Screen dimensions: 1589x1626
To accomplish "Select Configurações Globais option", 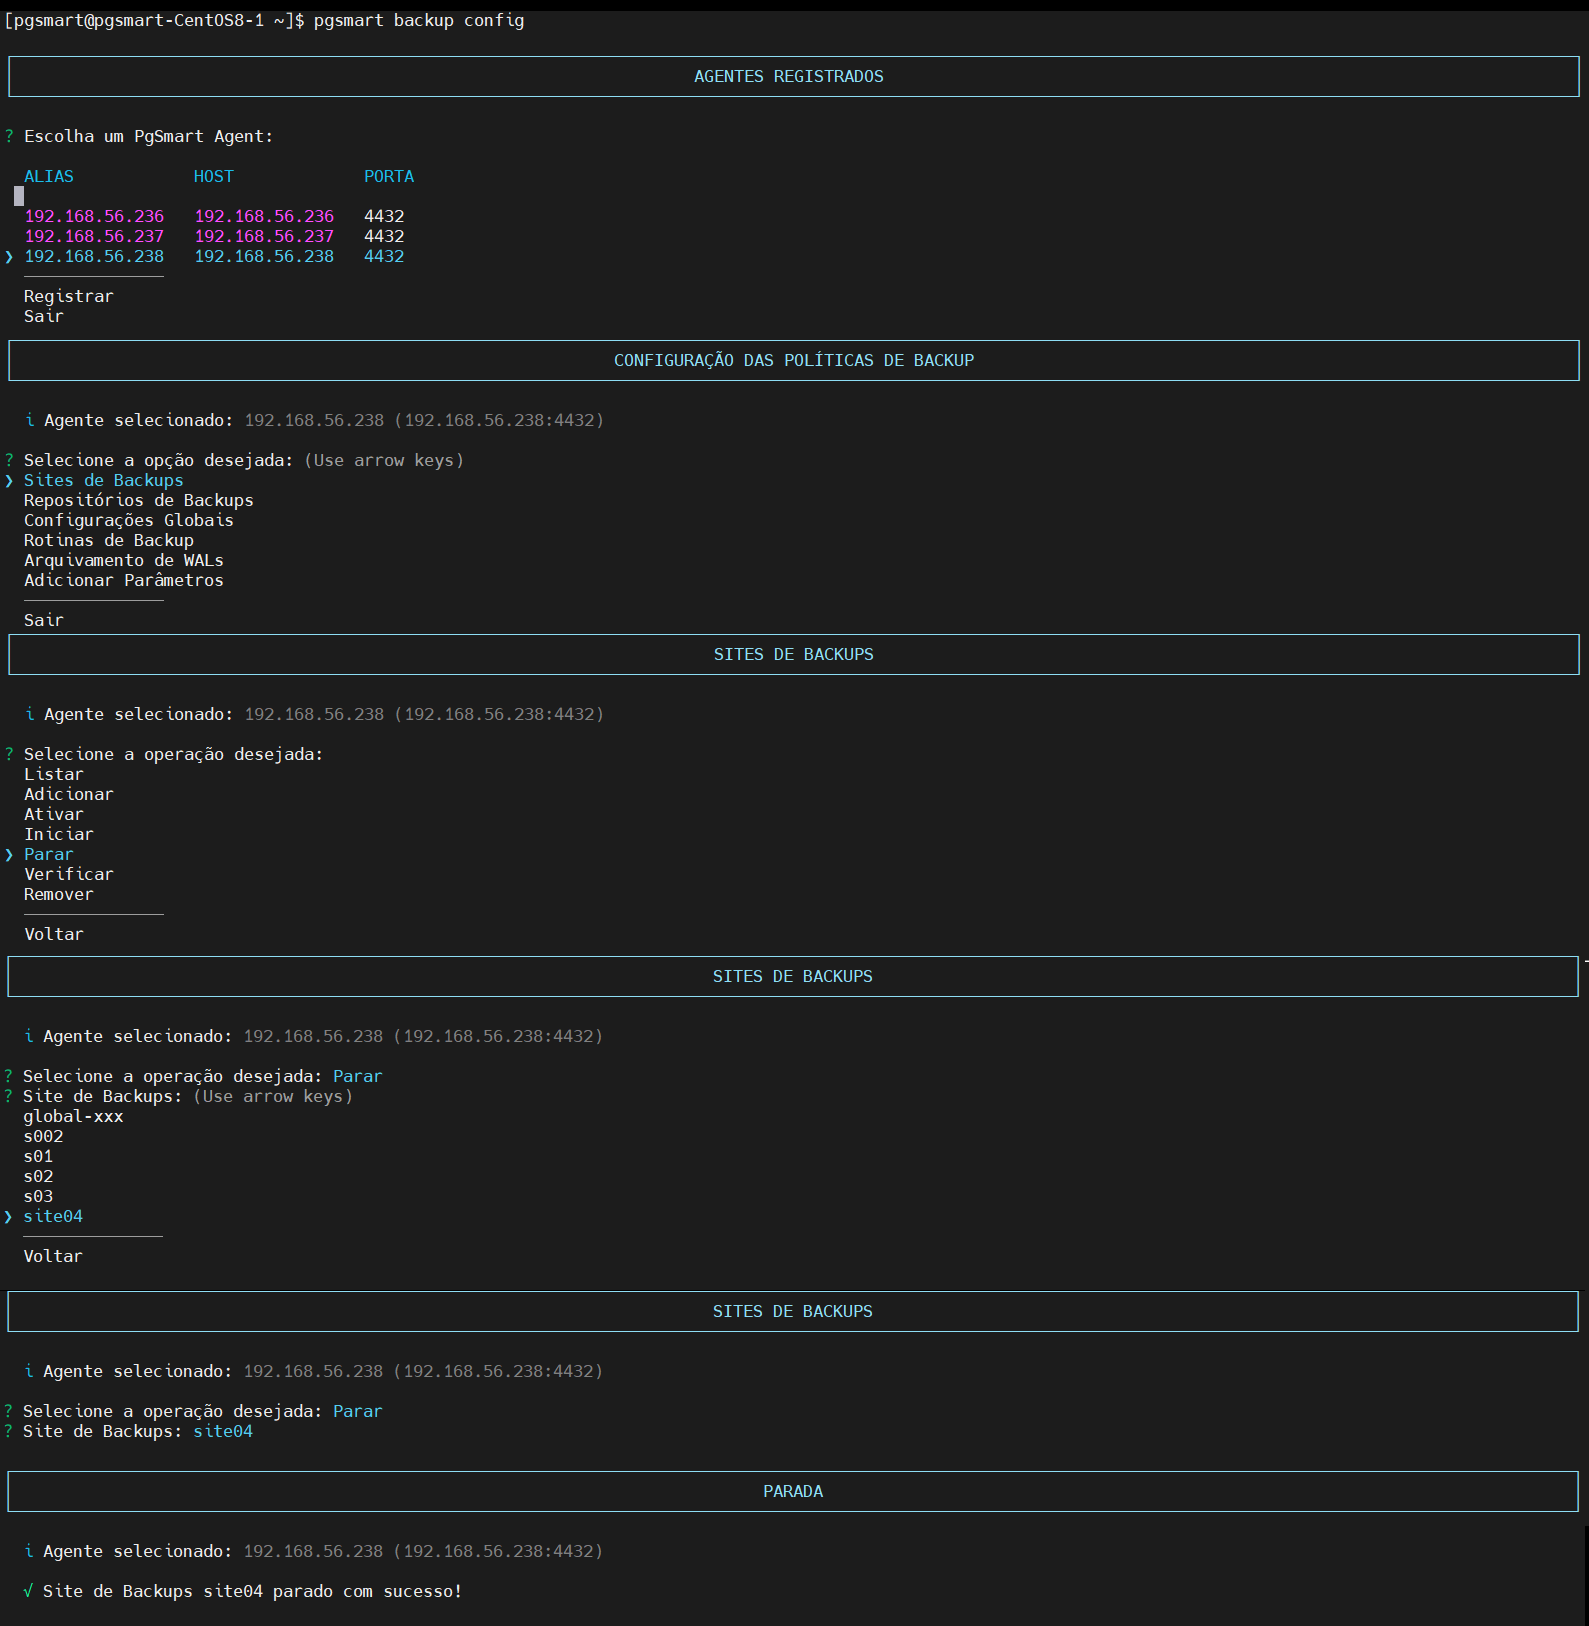I will 129,520.
